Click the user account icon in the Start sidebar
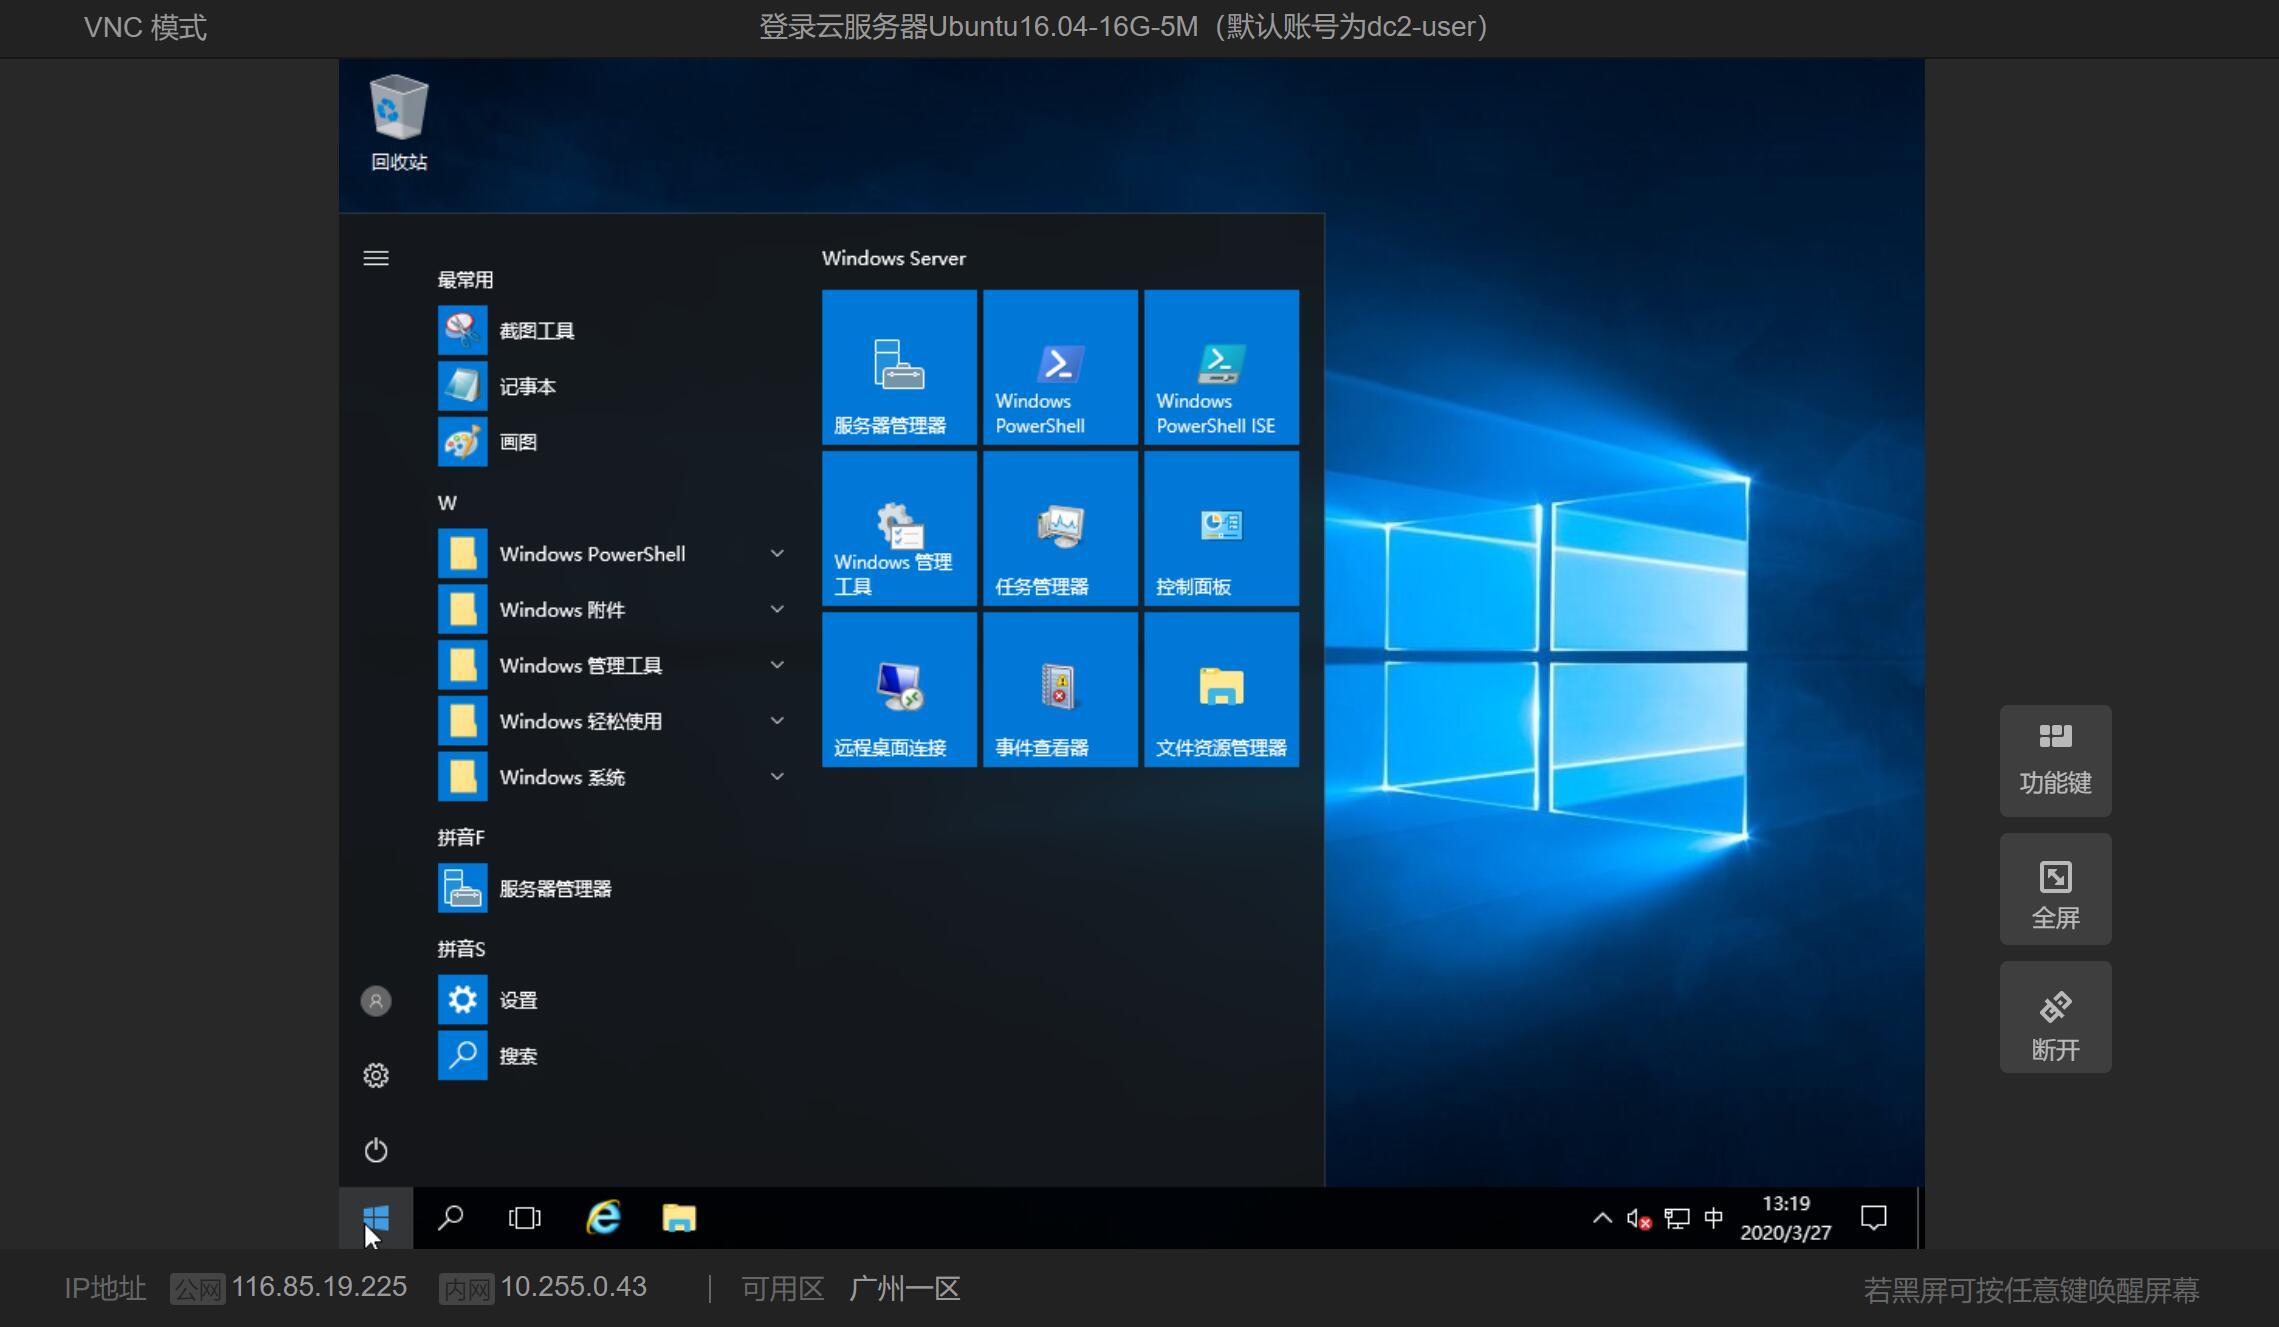2279x1327 pixels. [x=376, y=1001]
